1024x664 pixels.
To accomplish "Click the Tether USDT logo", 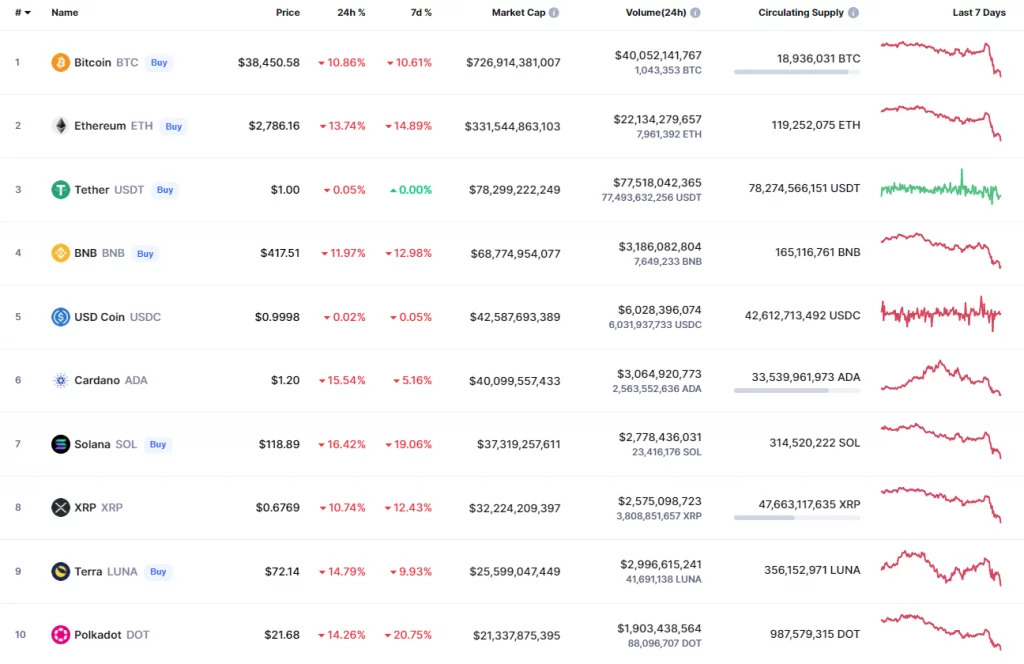I will click(x=59, y=189).
